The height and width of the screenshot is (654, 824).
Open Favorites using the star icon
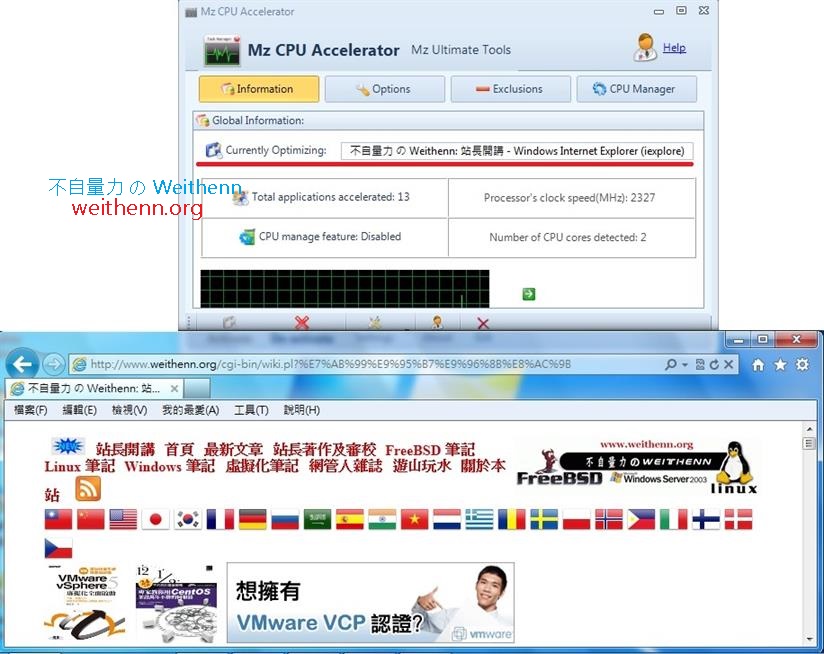tap(779, 365)
